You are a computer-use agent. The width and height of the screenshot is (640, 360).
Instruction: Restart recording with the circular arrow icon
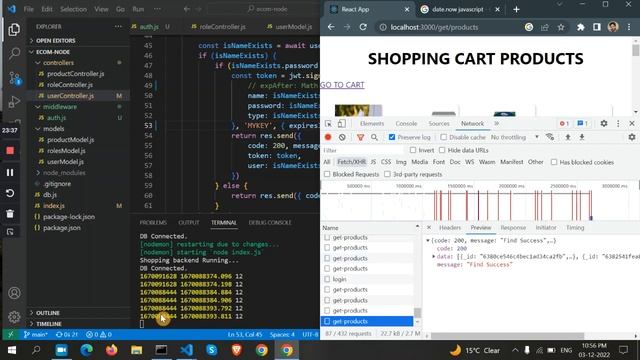coord(10,193)
